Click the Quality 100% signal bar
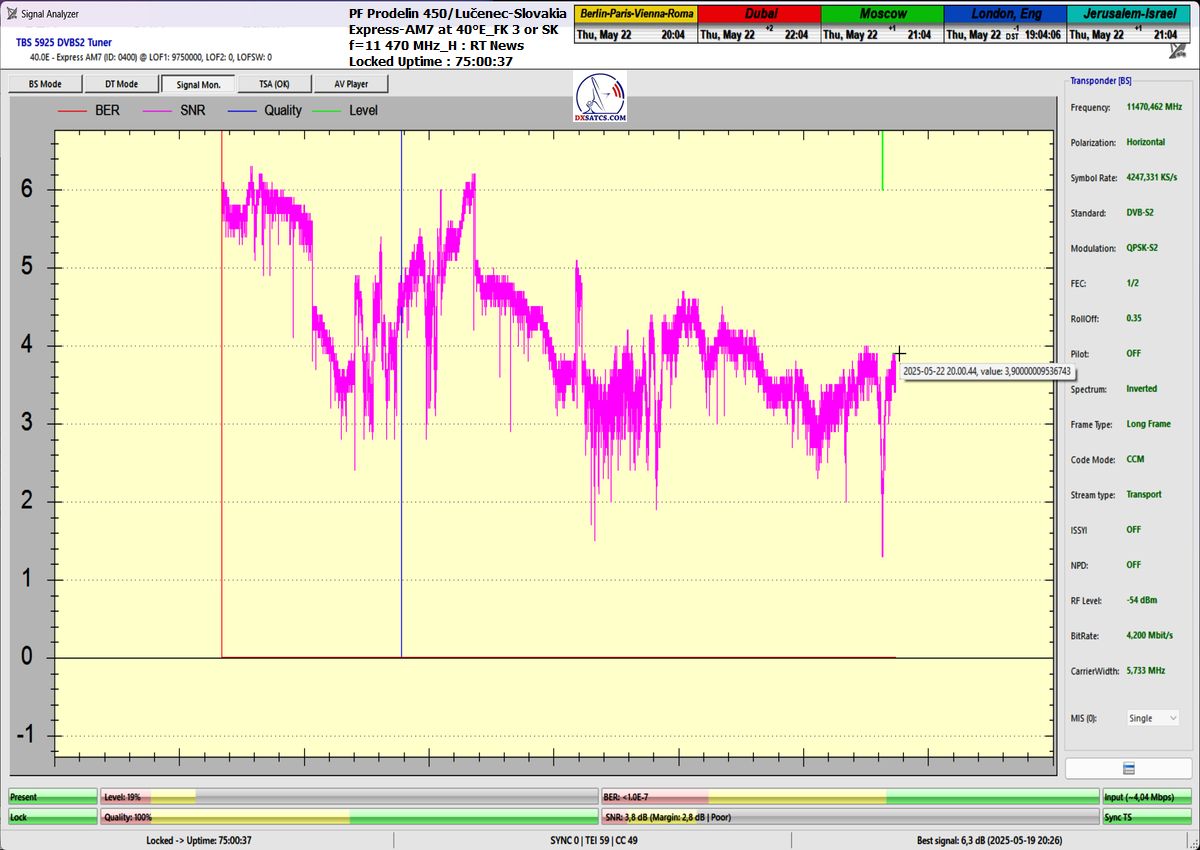The width and height of the screenshot is (1200, 850). coord(348,817)
